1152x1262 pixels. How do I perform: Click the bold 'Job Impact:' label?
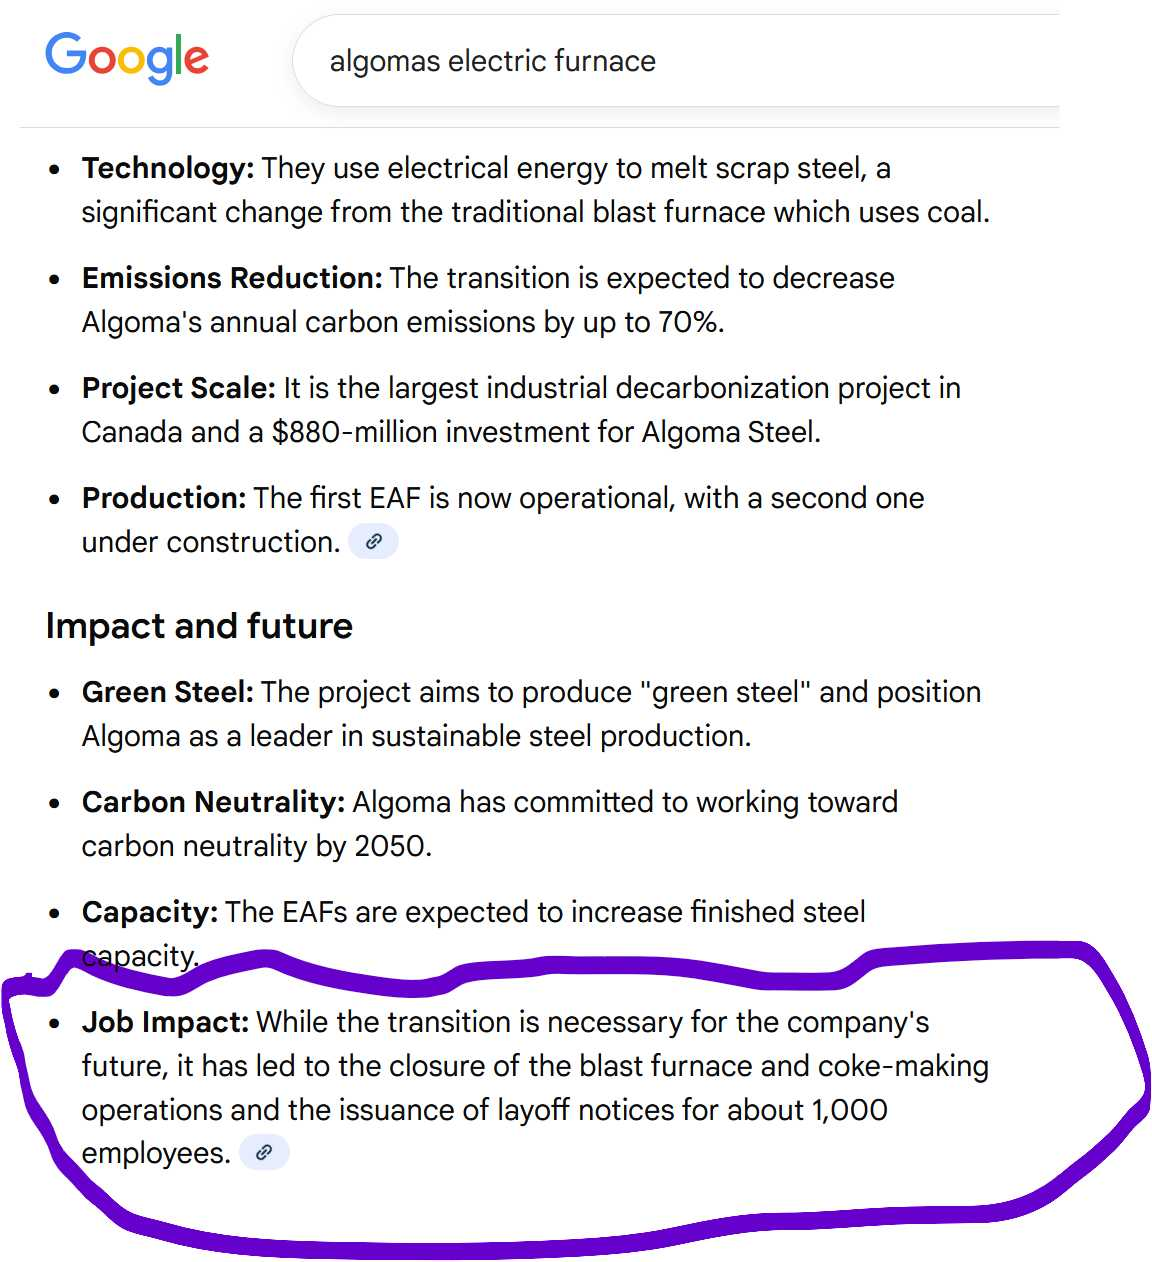(165, 1022)
